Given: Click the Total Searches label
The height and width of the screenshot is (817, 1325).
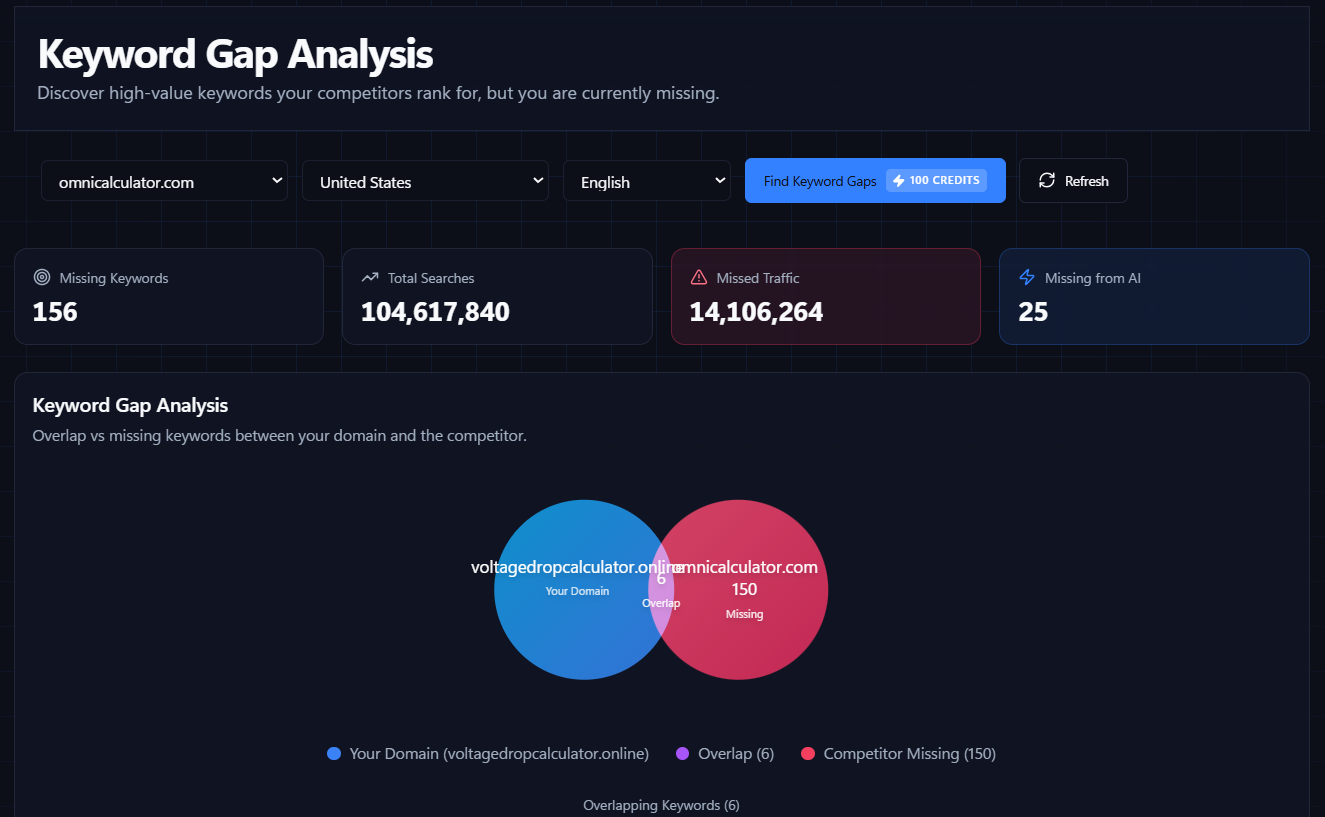Looking at the screenshot, I should click(431, 278).
